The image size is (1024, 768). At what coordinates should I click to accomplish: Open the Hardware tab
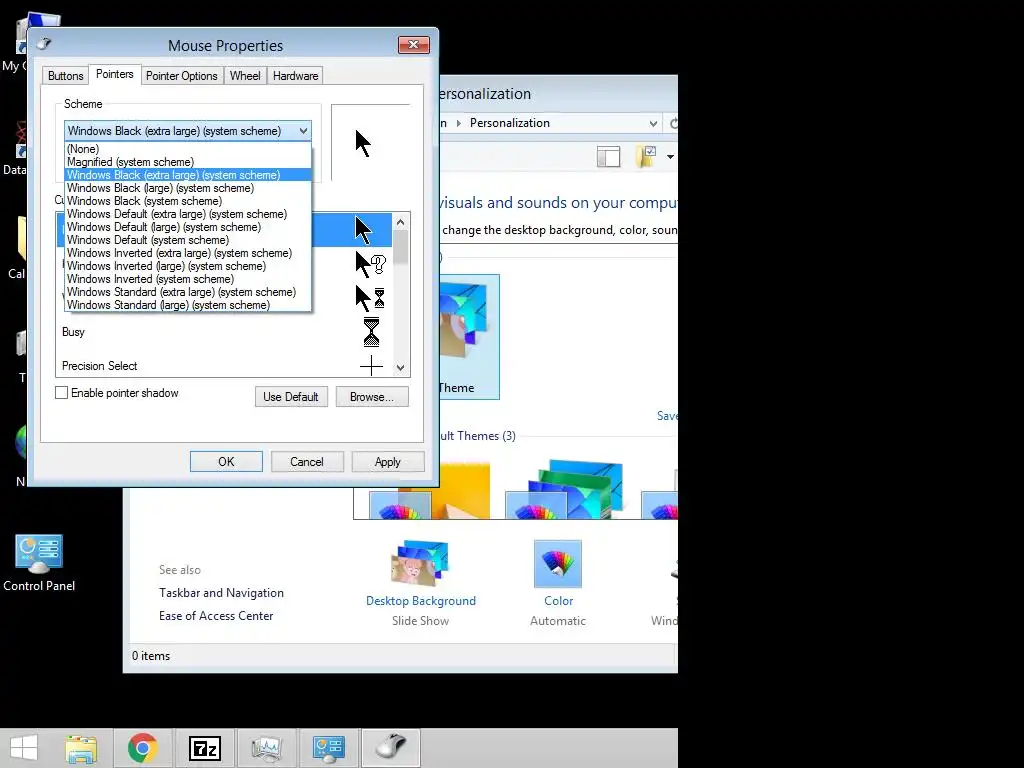pos(295,76)
